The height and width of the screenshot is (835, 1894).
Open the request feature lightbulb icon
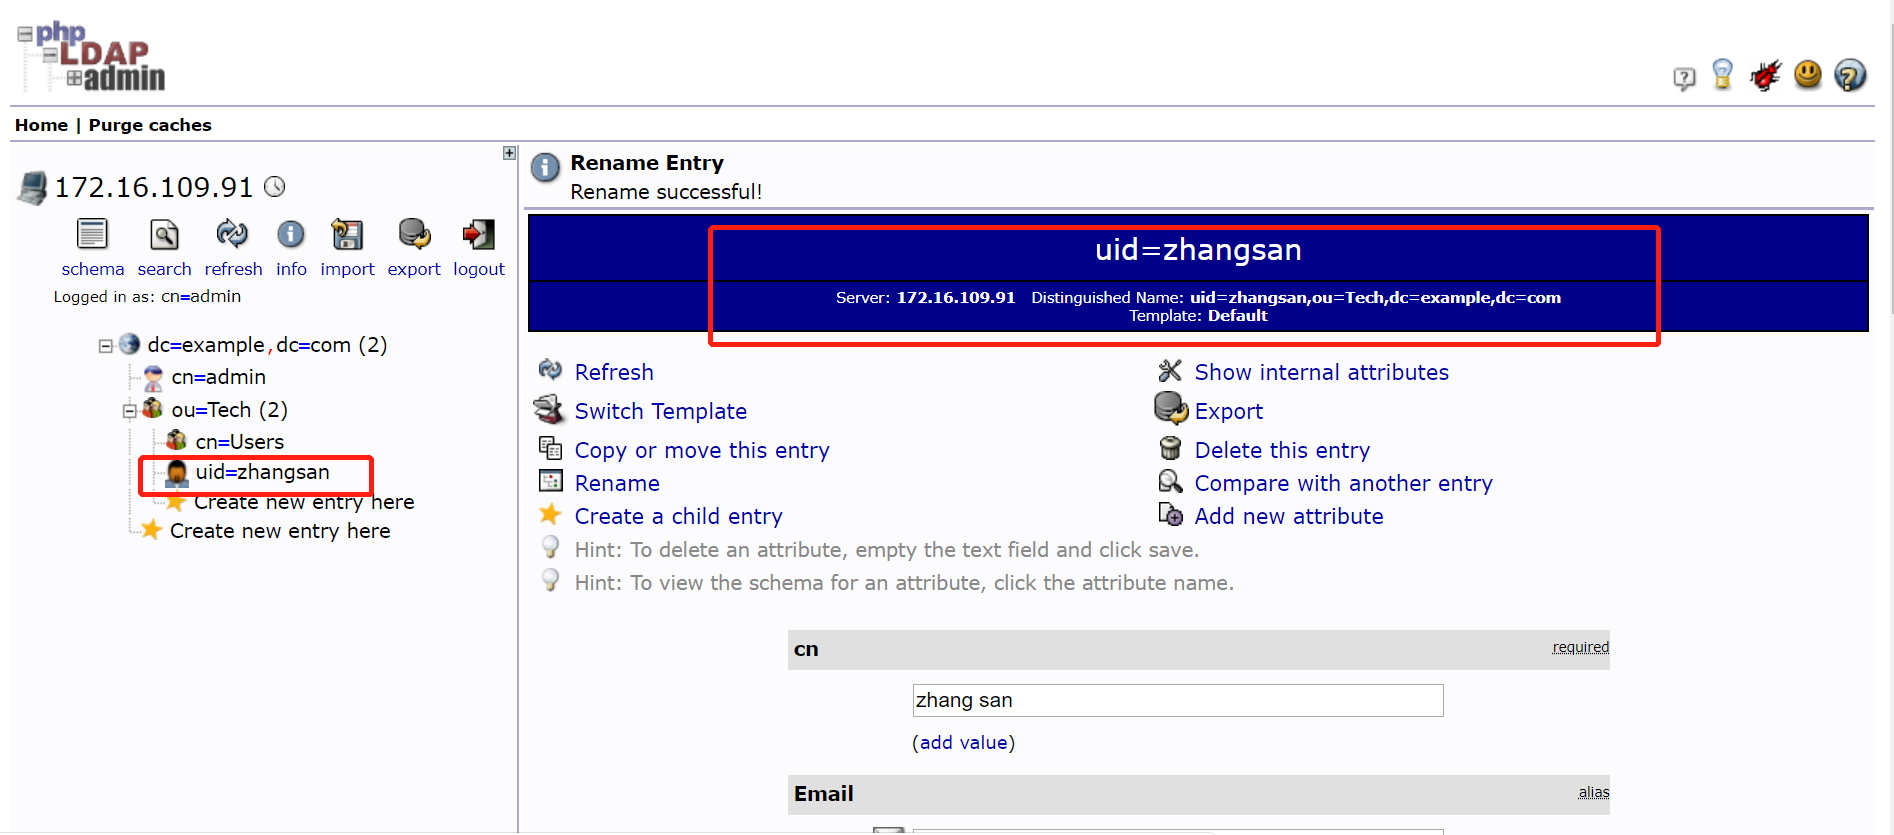pos(1722,74)
